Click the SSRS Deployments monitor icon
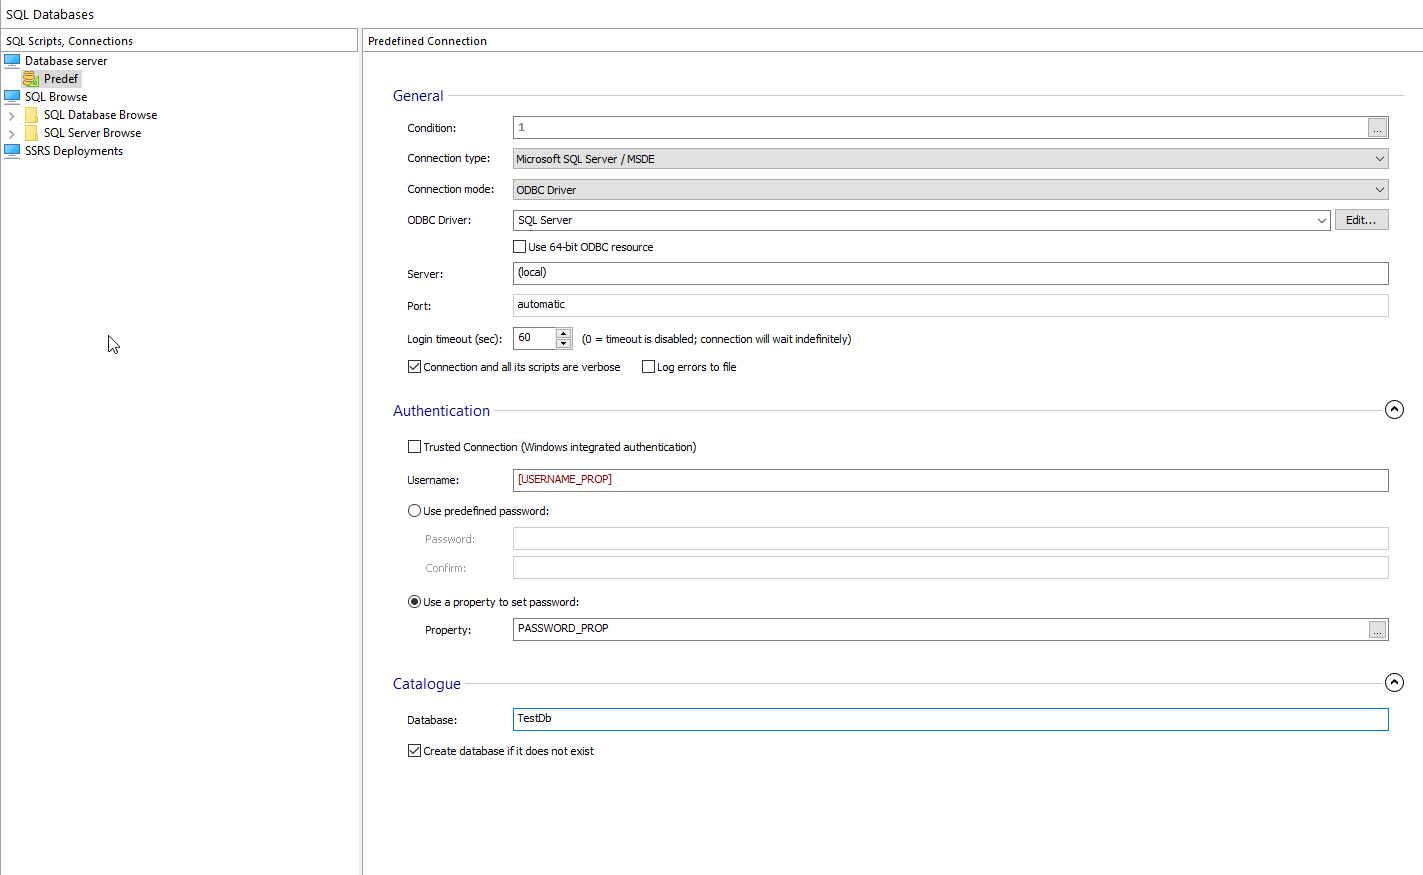Screen dimensions: 1423x875 point(12,151)
